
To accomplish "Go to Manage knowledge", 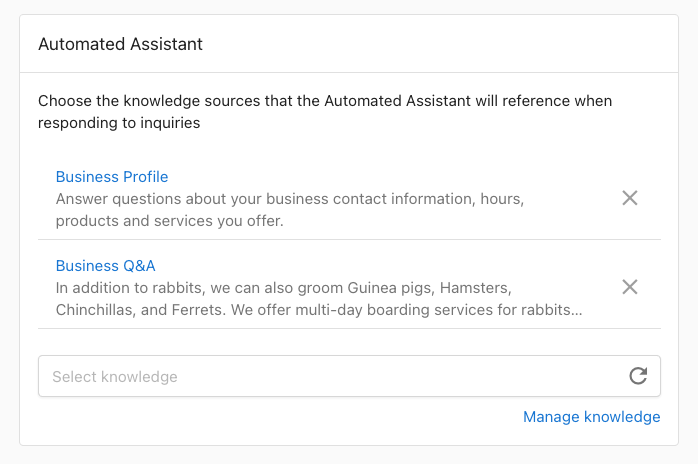I will coord(591,417).
